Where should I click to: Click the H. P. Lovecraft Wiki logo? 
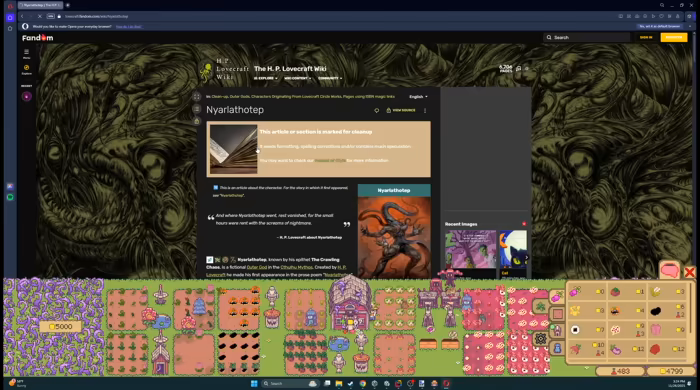pyautogui.click(x=224, y=70)
